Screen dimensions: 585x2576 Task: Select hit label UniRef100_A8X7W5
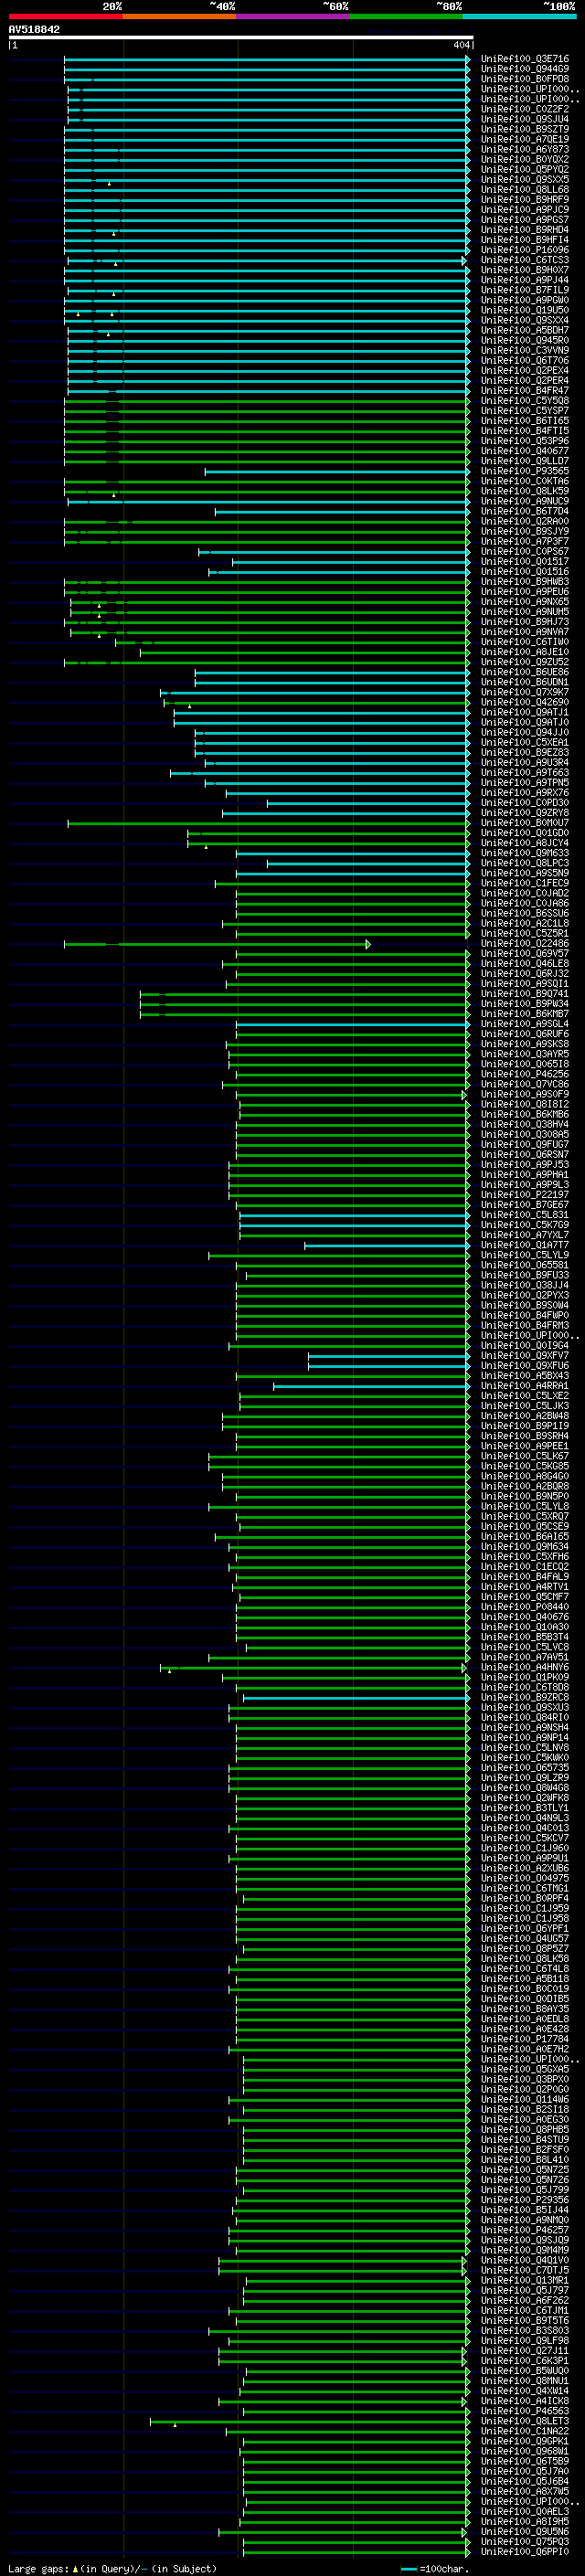point(525,2492)
